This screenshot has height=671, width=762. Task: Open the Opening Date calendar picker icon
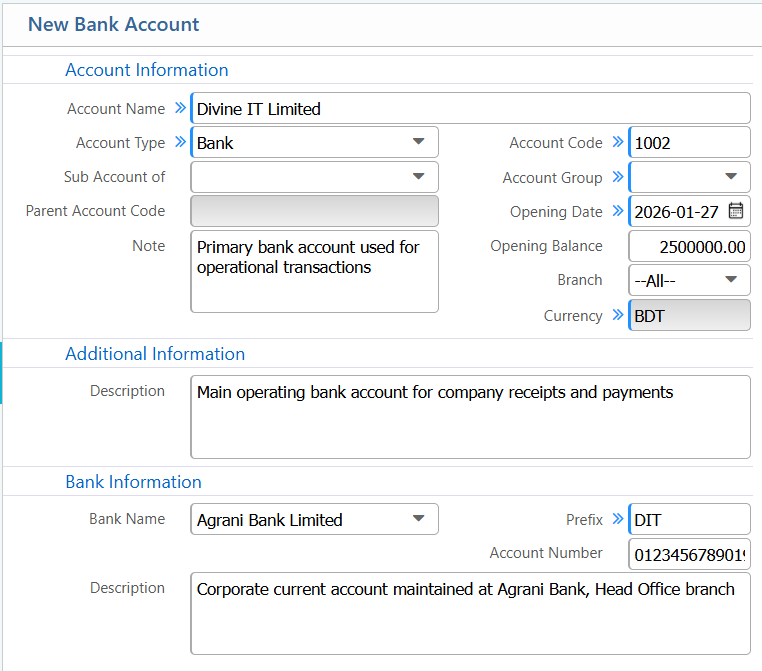click(736, 211)
